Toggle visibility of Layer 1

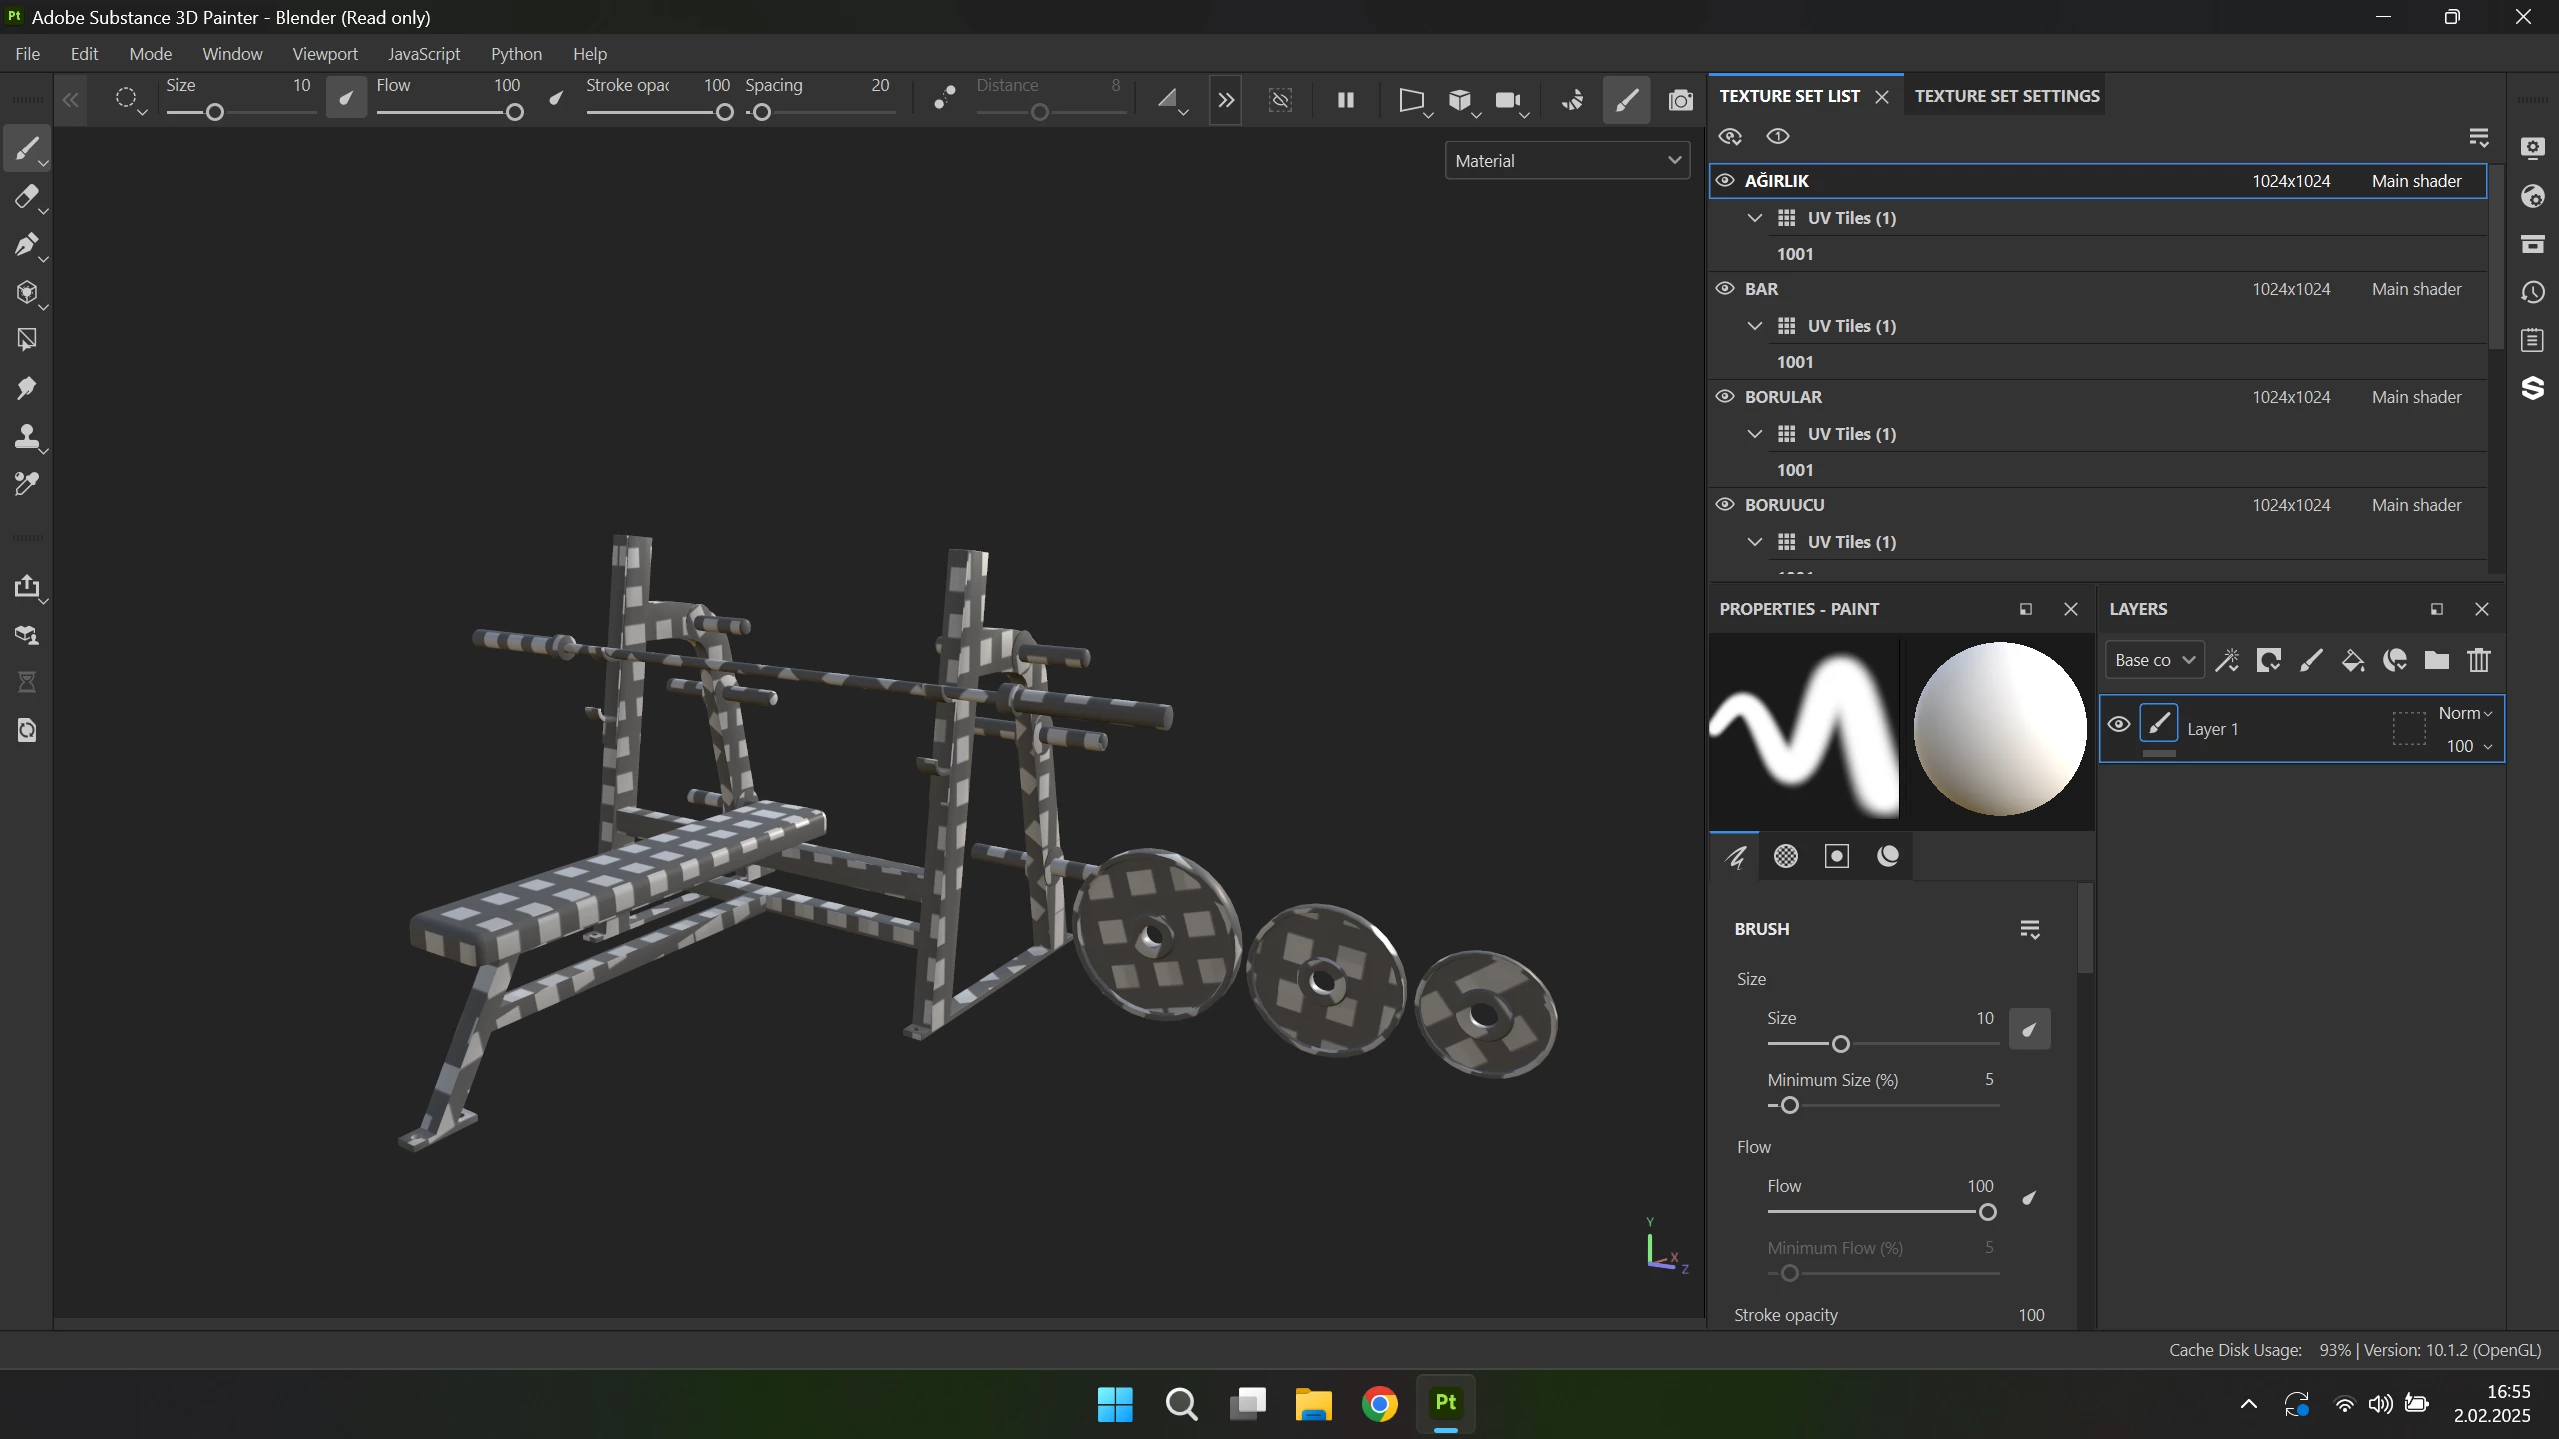click(x=2118, y=726)
